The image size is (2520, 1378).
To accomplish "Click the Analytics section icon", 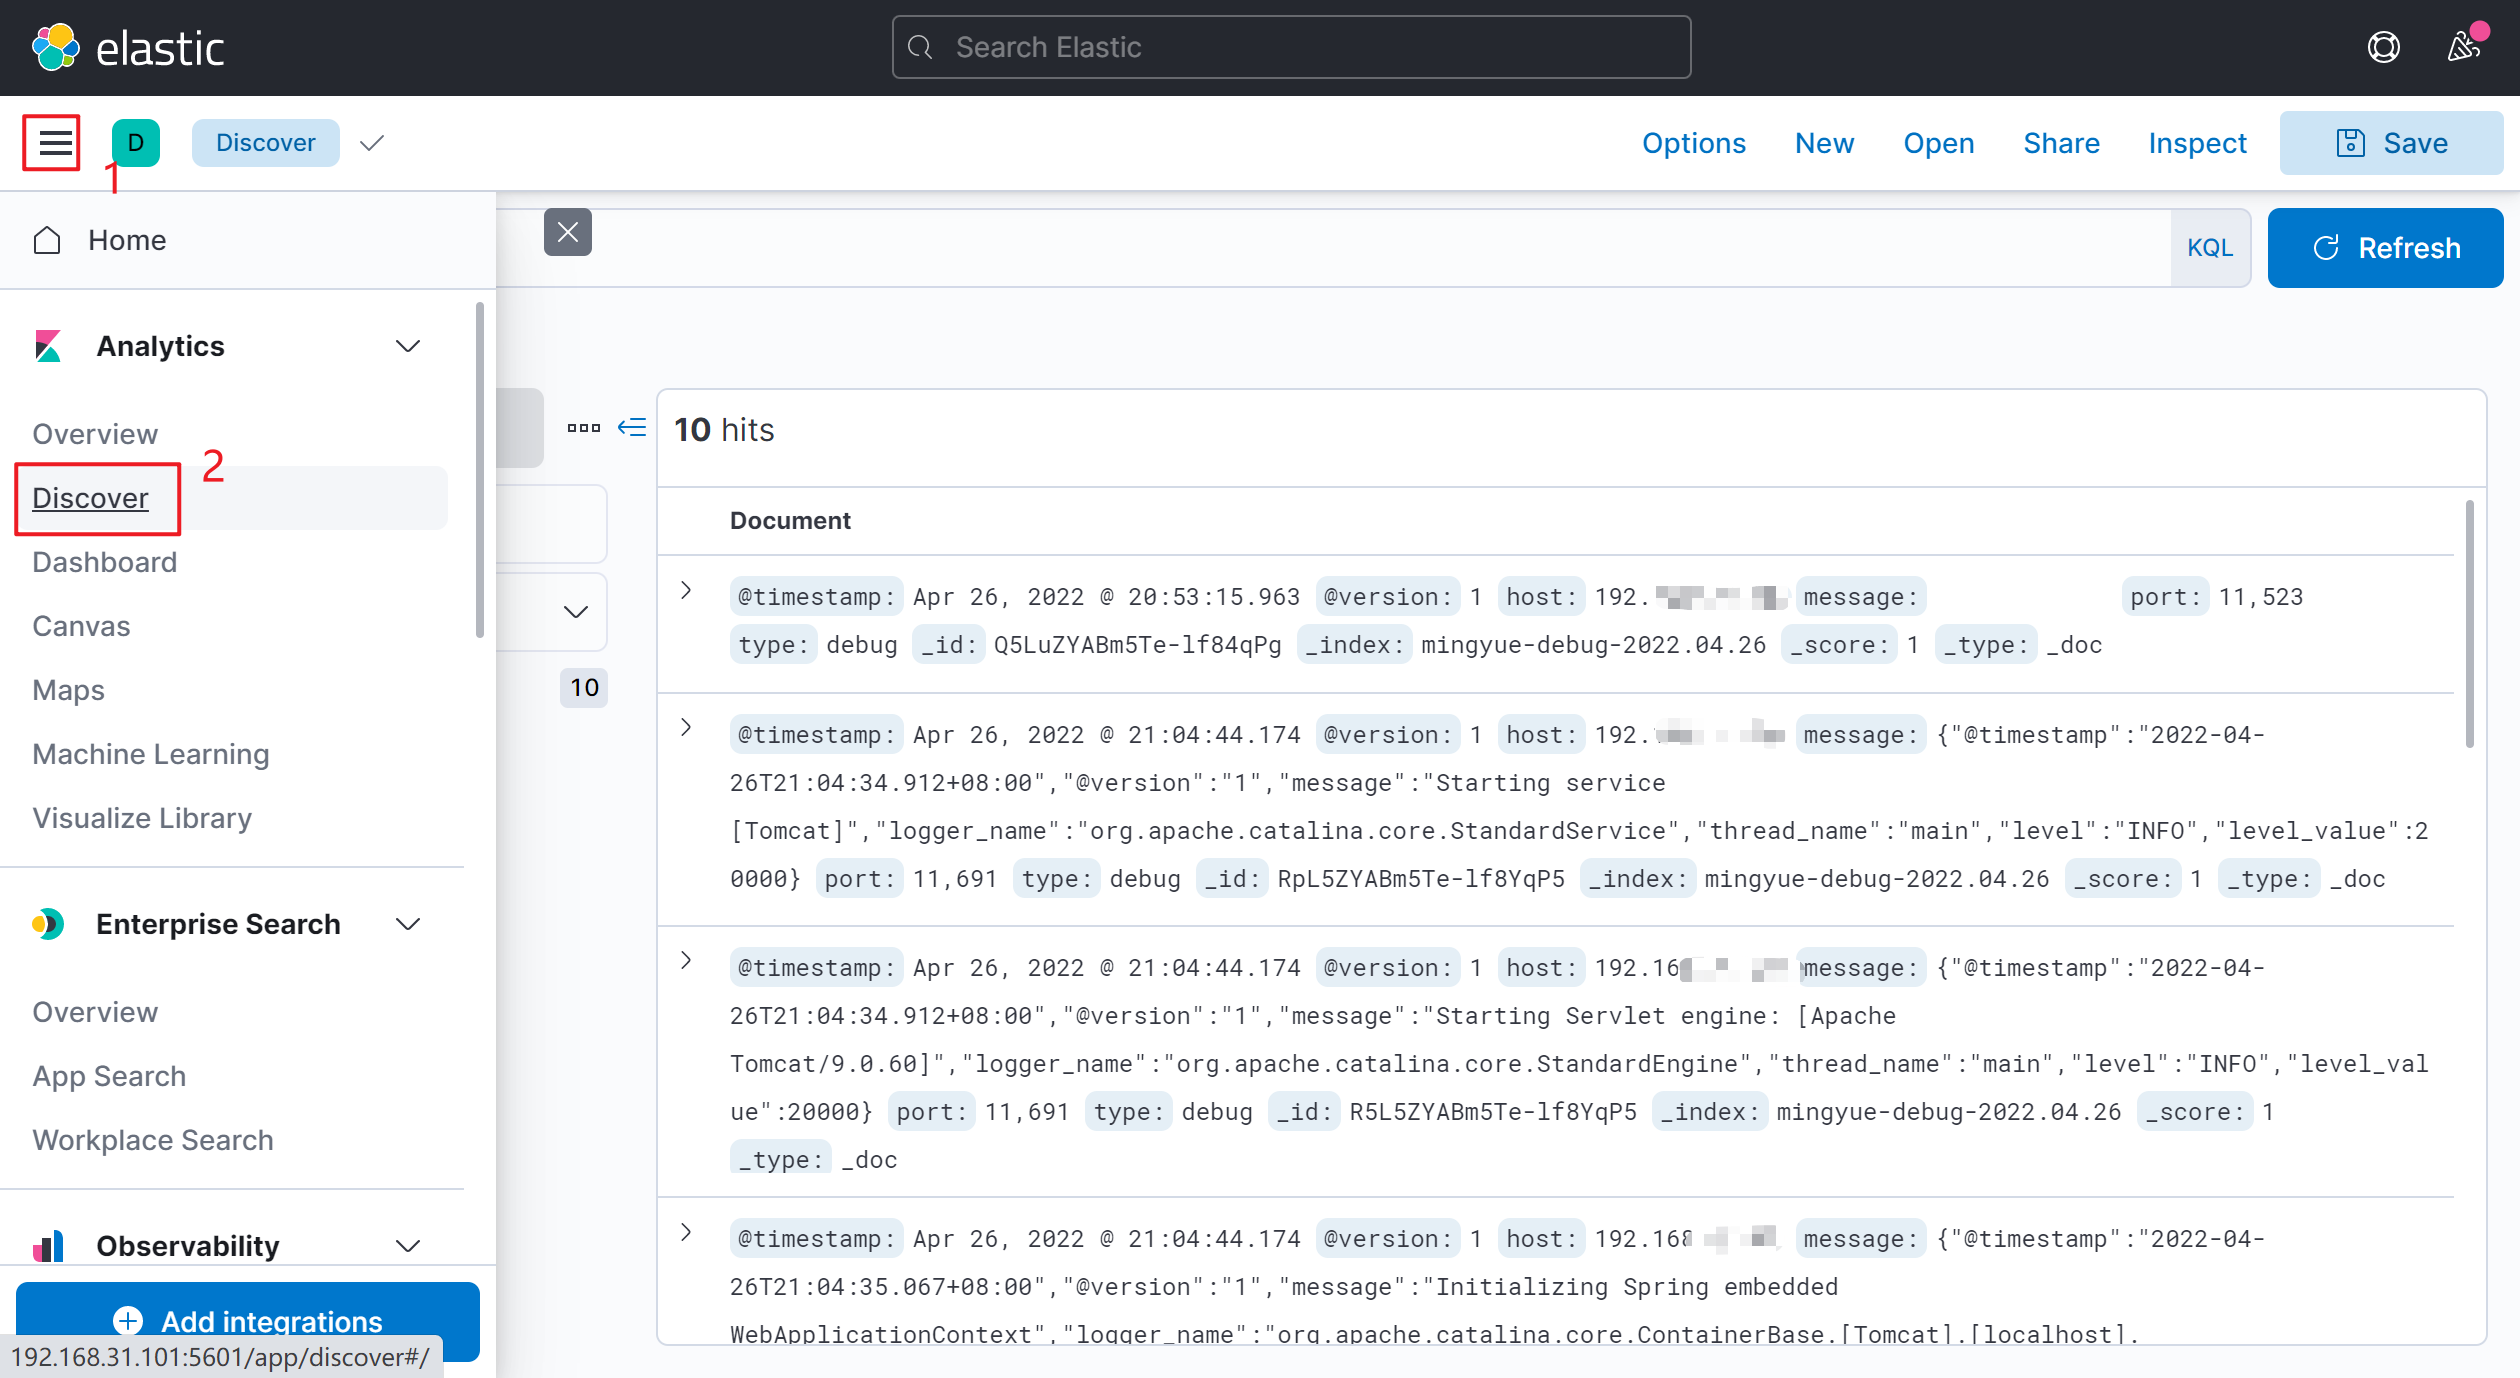I will click(x=51, y=346).
